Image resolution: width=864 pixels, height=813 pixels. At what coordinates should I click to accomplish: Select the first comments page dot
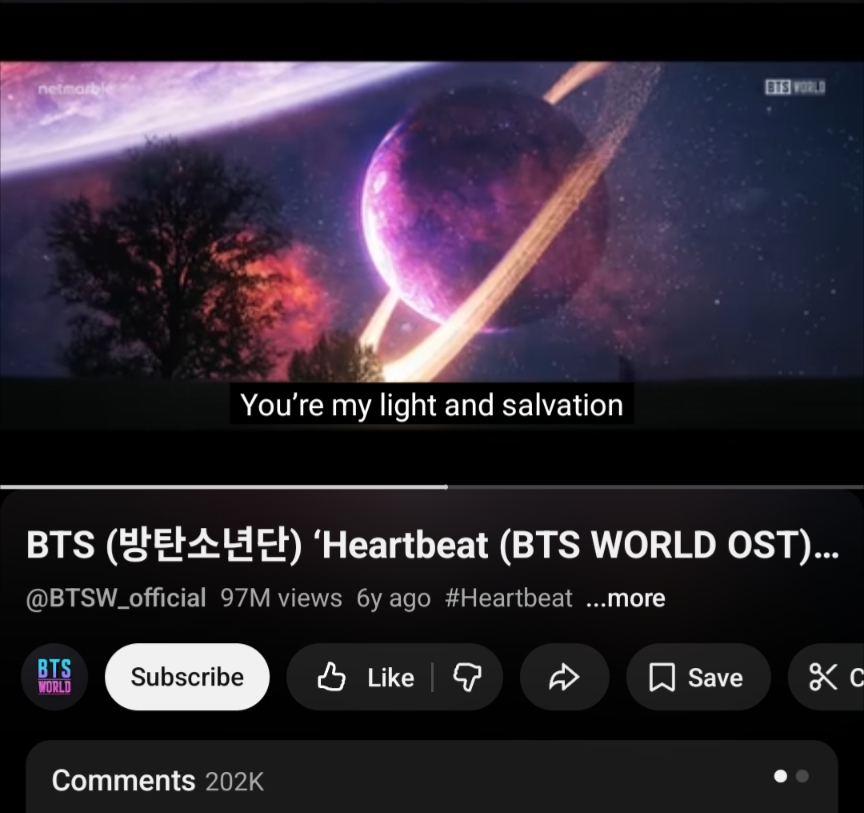tap(780, 776)
